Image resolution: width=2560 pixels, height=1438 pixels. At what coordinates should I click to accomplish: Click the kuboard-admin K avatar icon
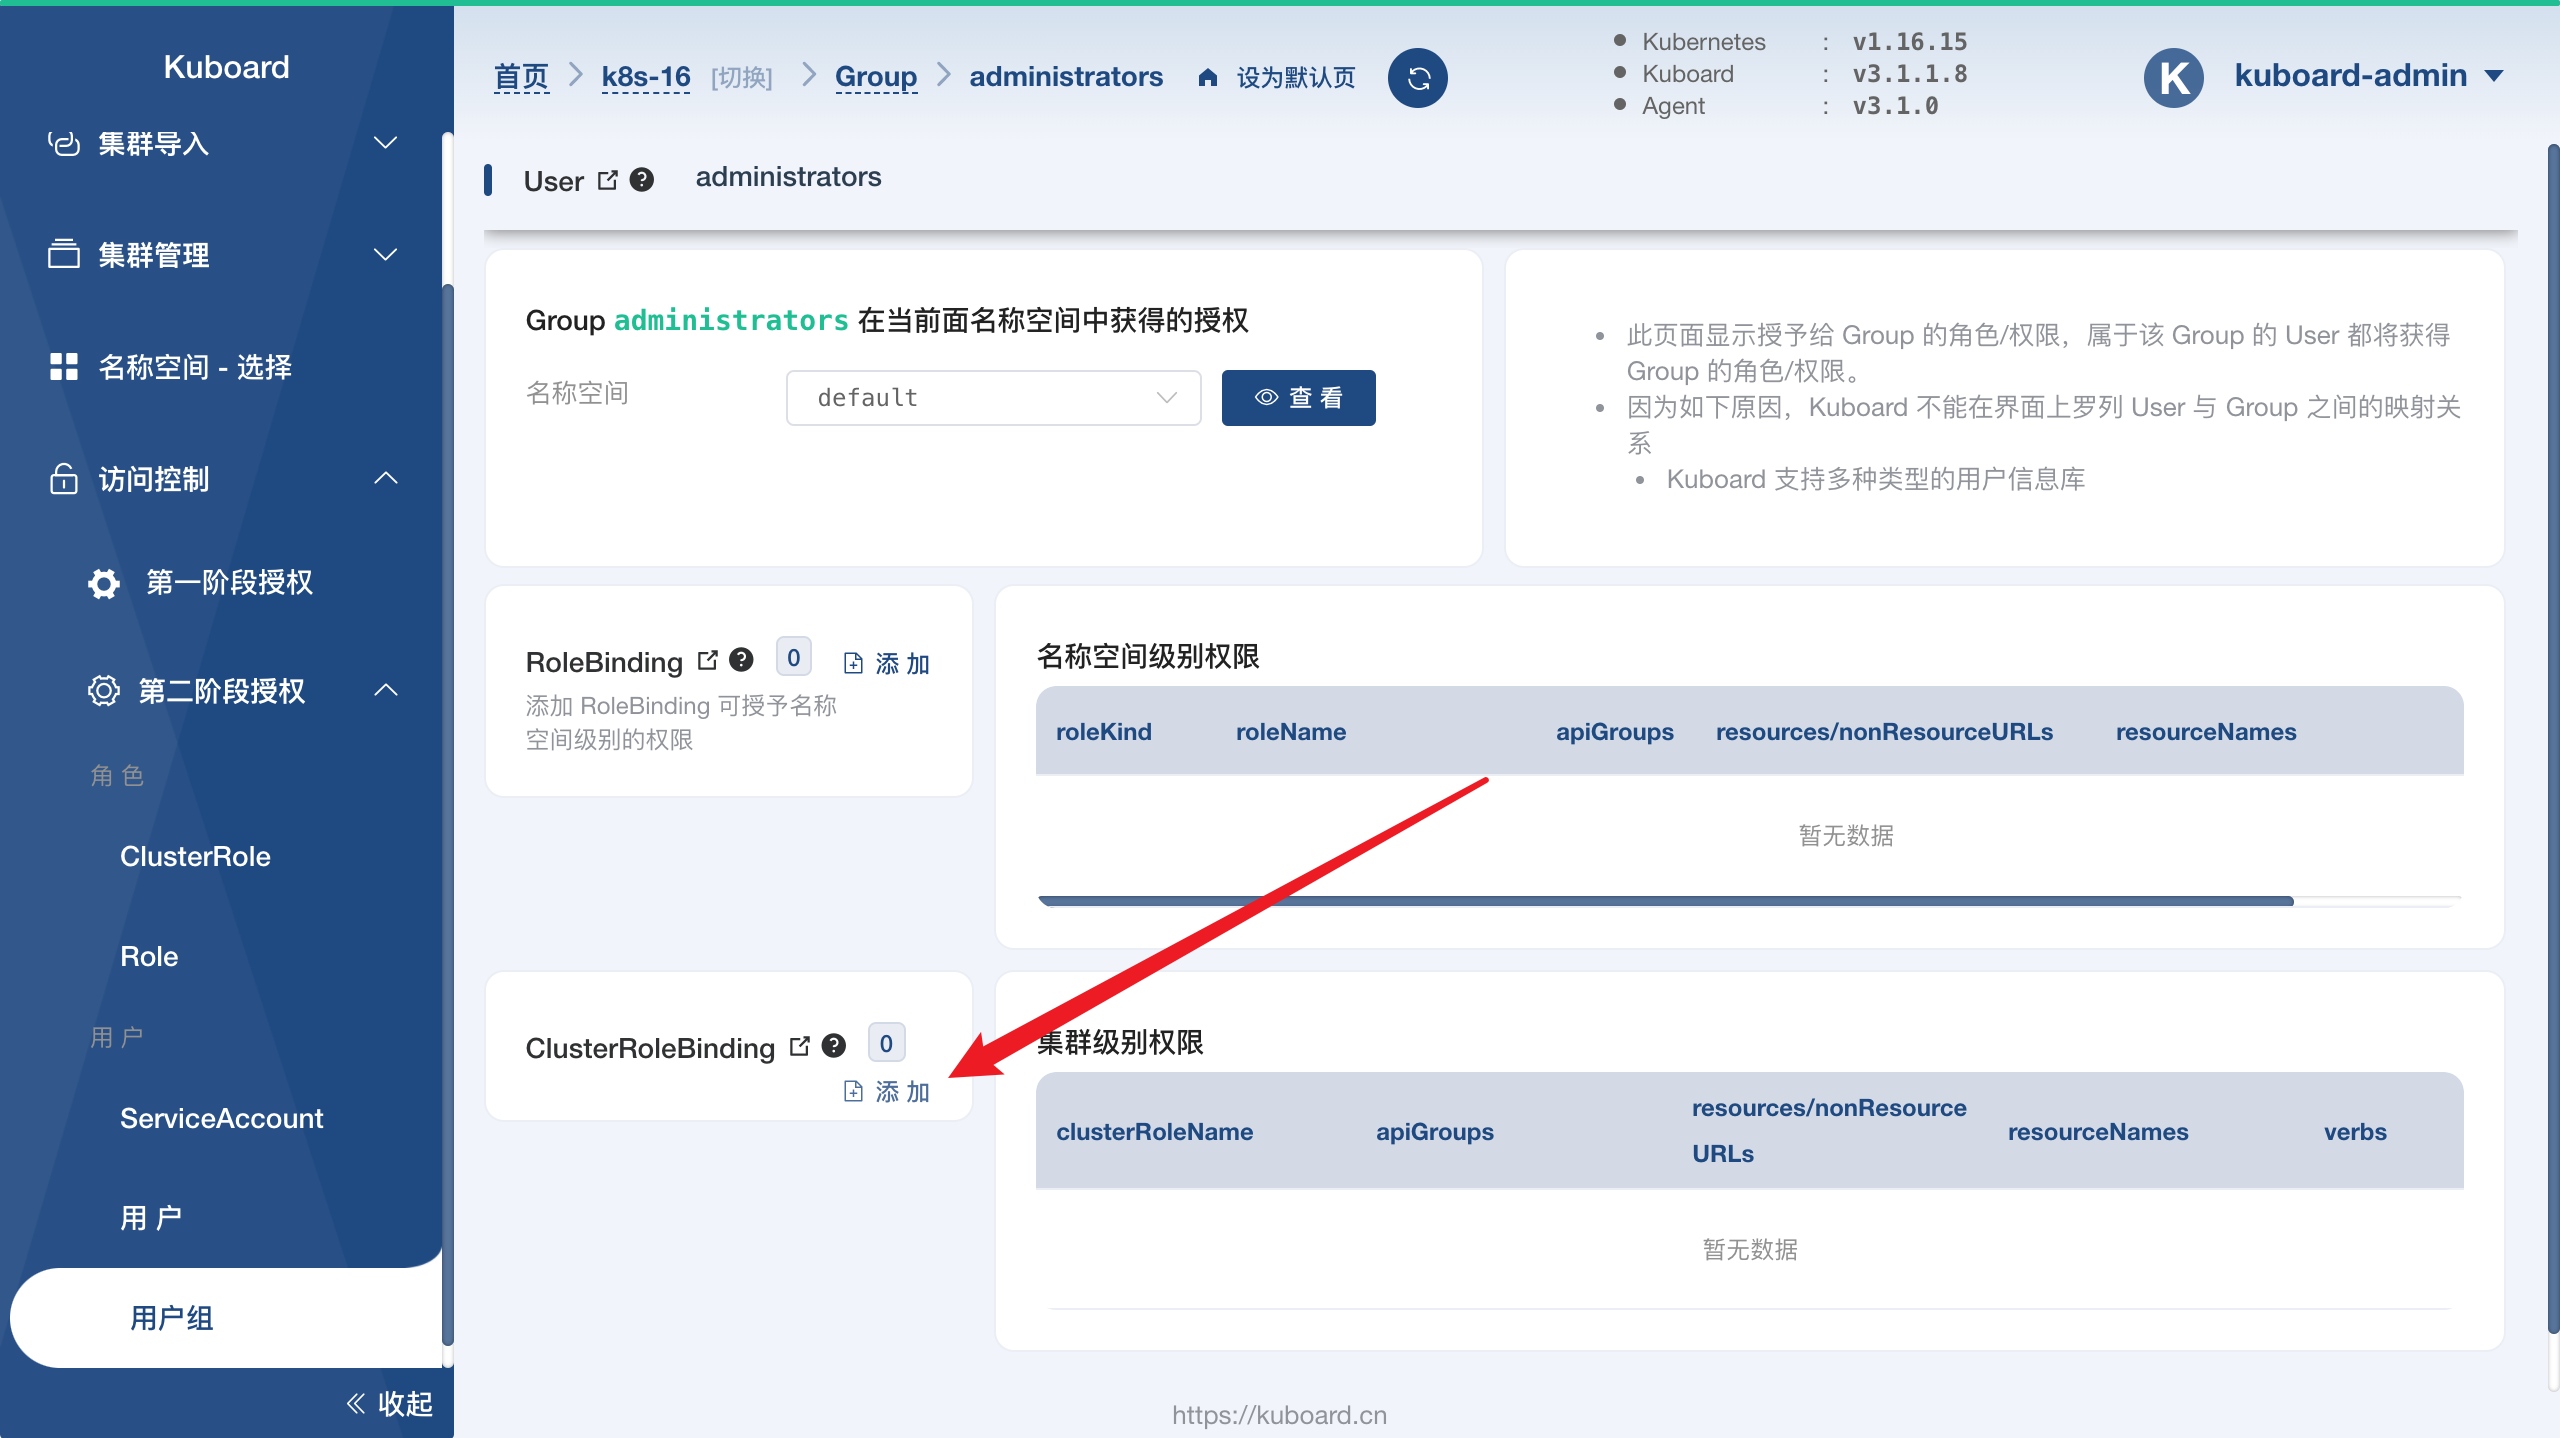[x=2174, y=77]
